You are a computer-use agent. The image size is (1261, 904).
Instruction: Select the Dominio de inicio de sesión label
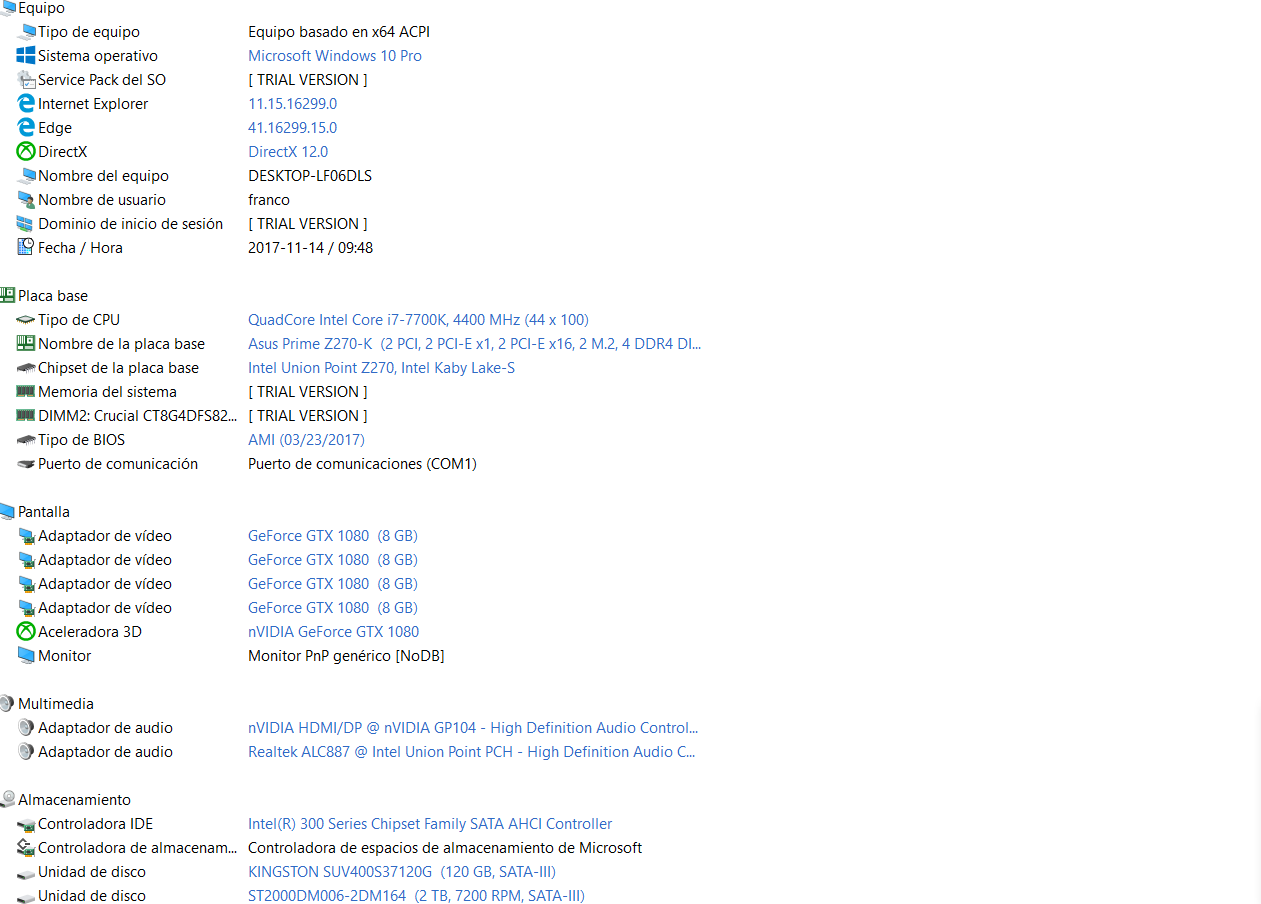pos(131,224)
